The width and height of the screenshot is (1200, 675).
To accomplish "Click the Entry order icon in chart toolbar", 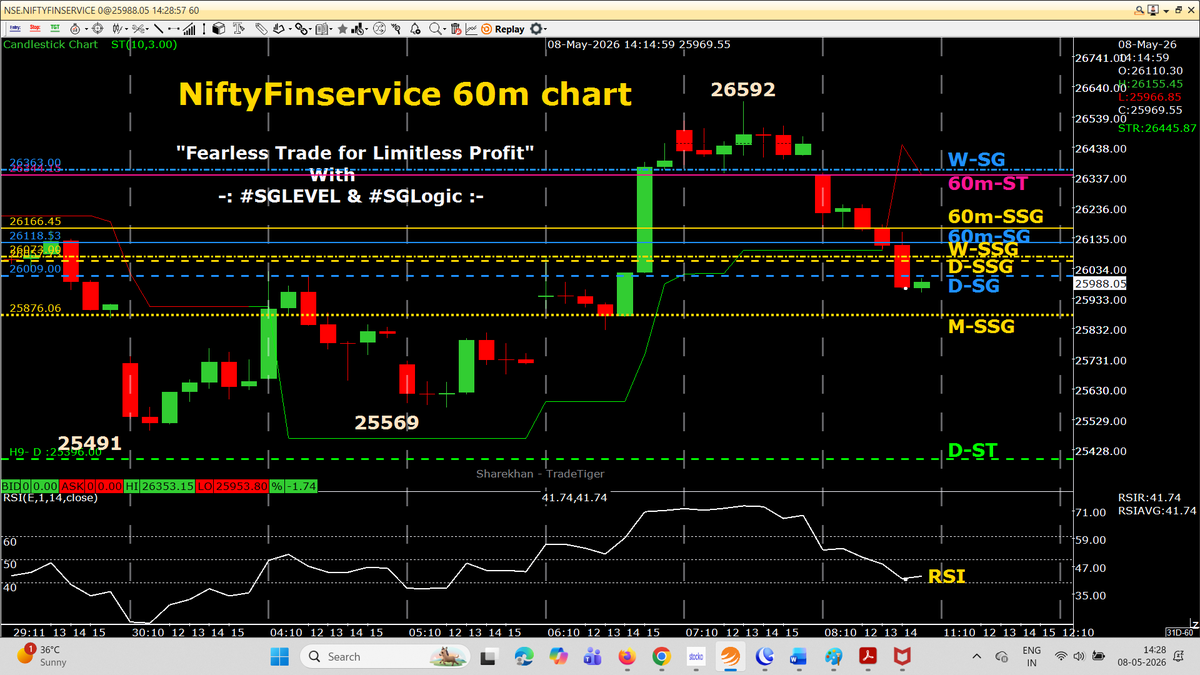I will (14, 29).
